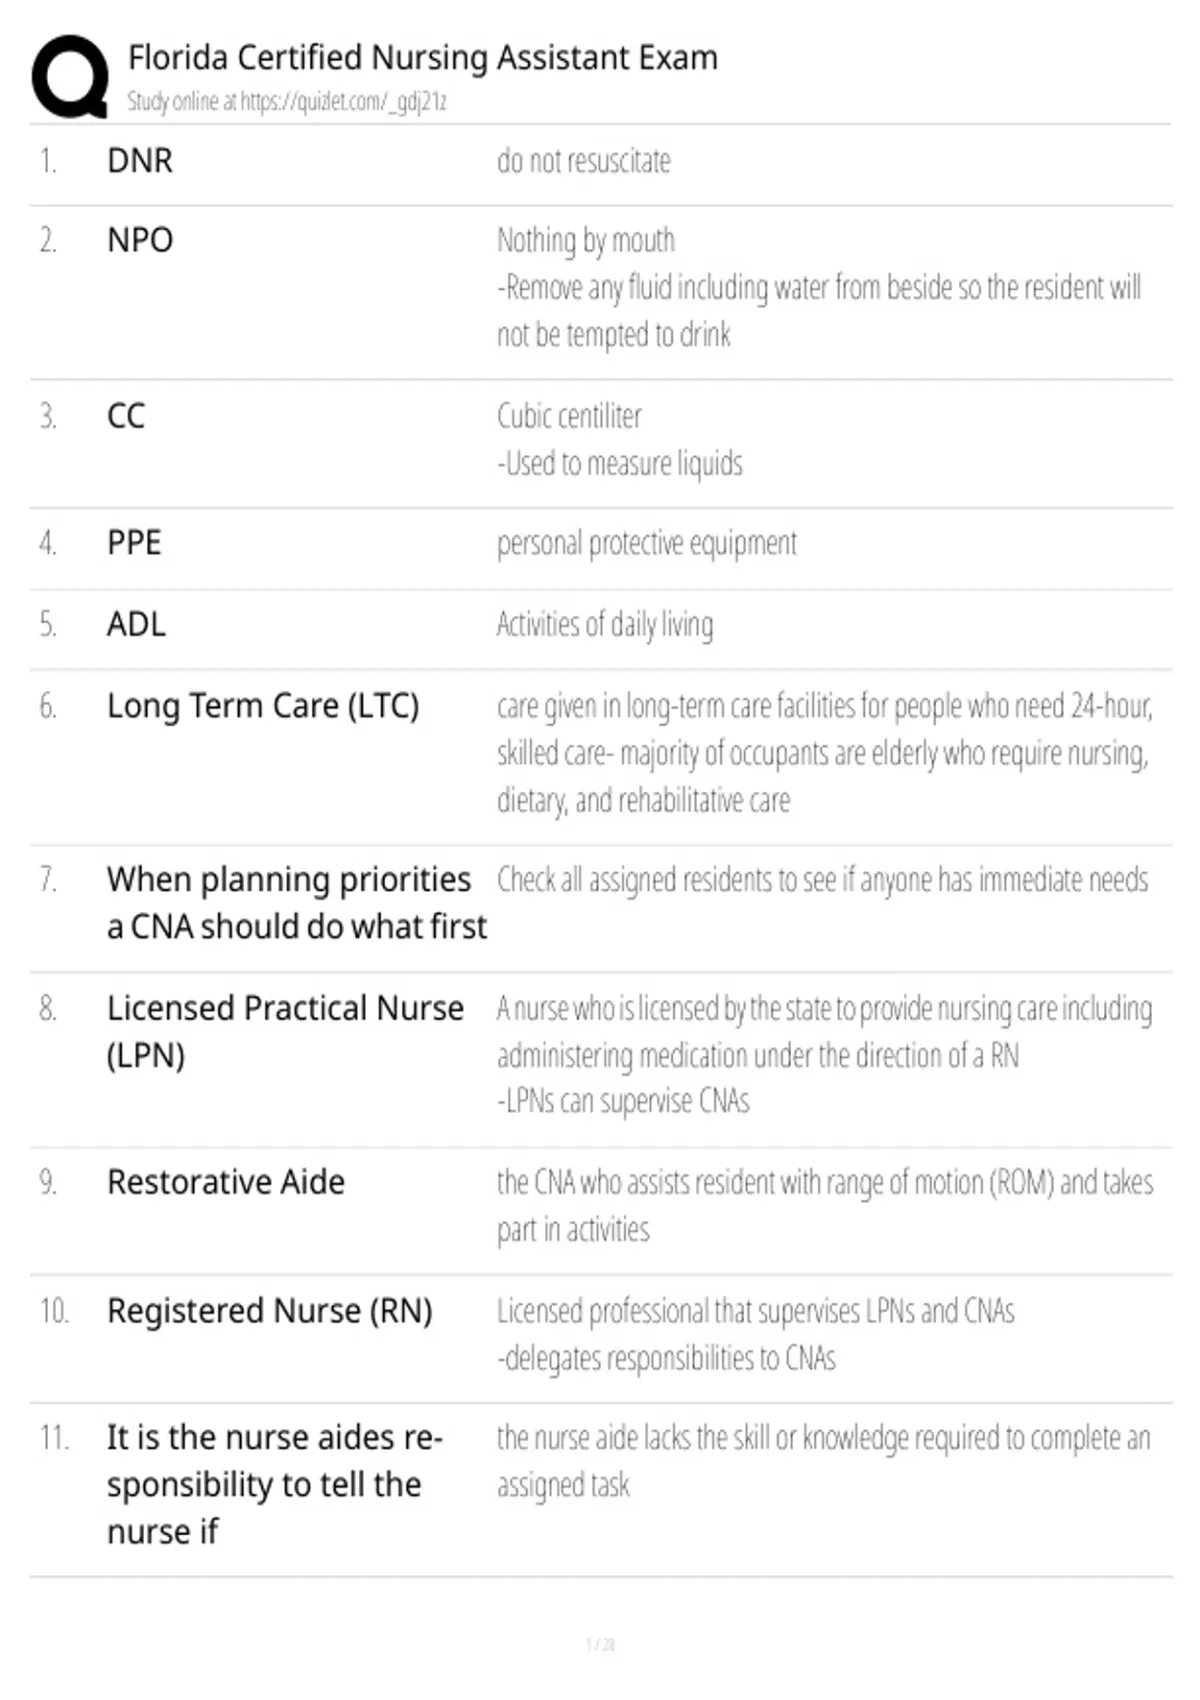Click 'When planning priorities a CNA' question
Screen dimensions: 1200x1700
point(297,903)
